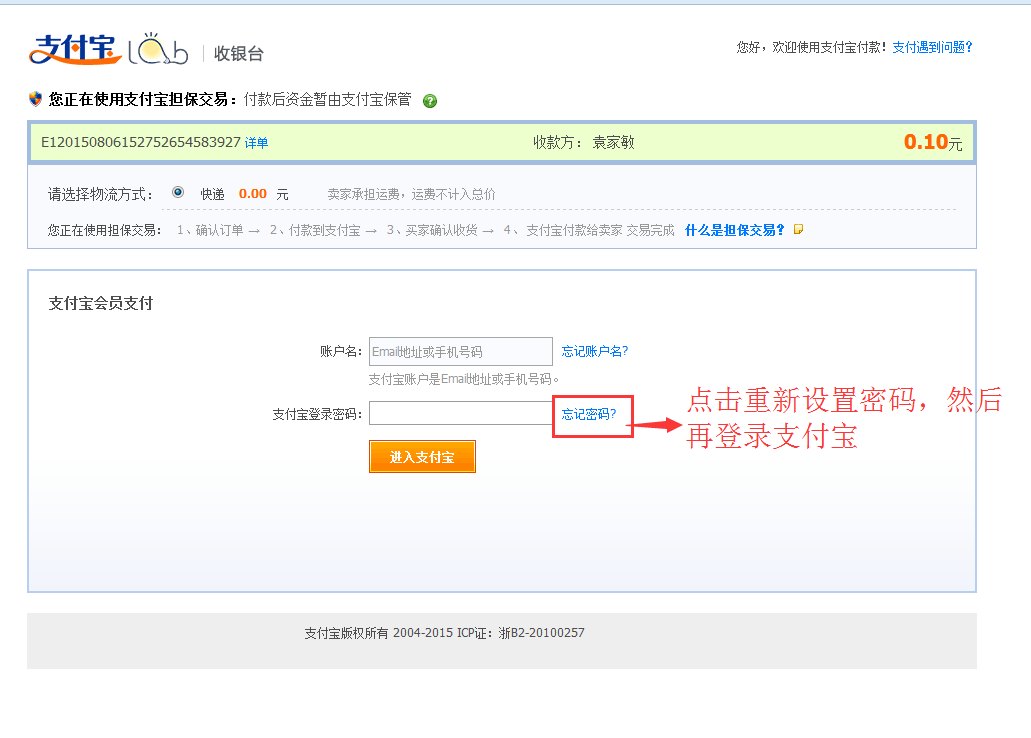Screen dimensions: 1031x738
Task: Open the green question mark help icon
Action: [x=430, y=101]
